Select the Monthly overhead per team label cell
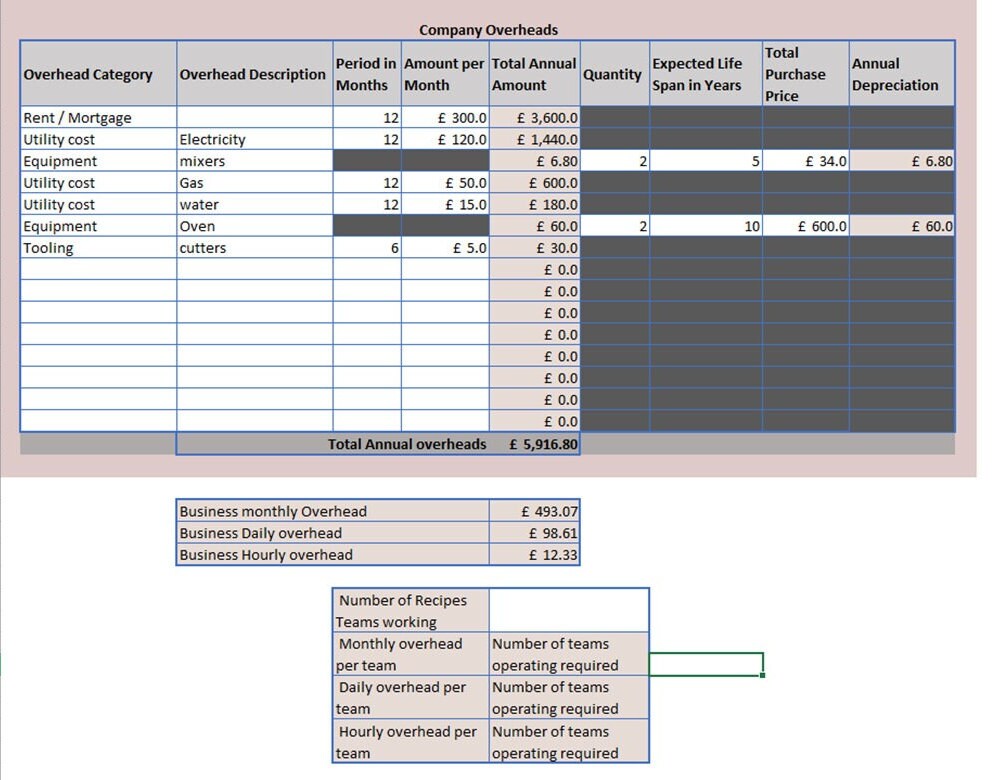Image resolution: width=997 pixels, height=780 pixels. [411, 654]
